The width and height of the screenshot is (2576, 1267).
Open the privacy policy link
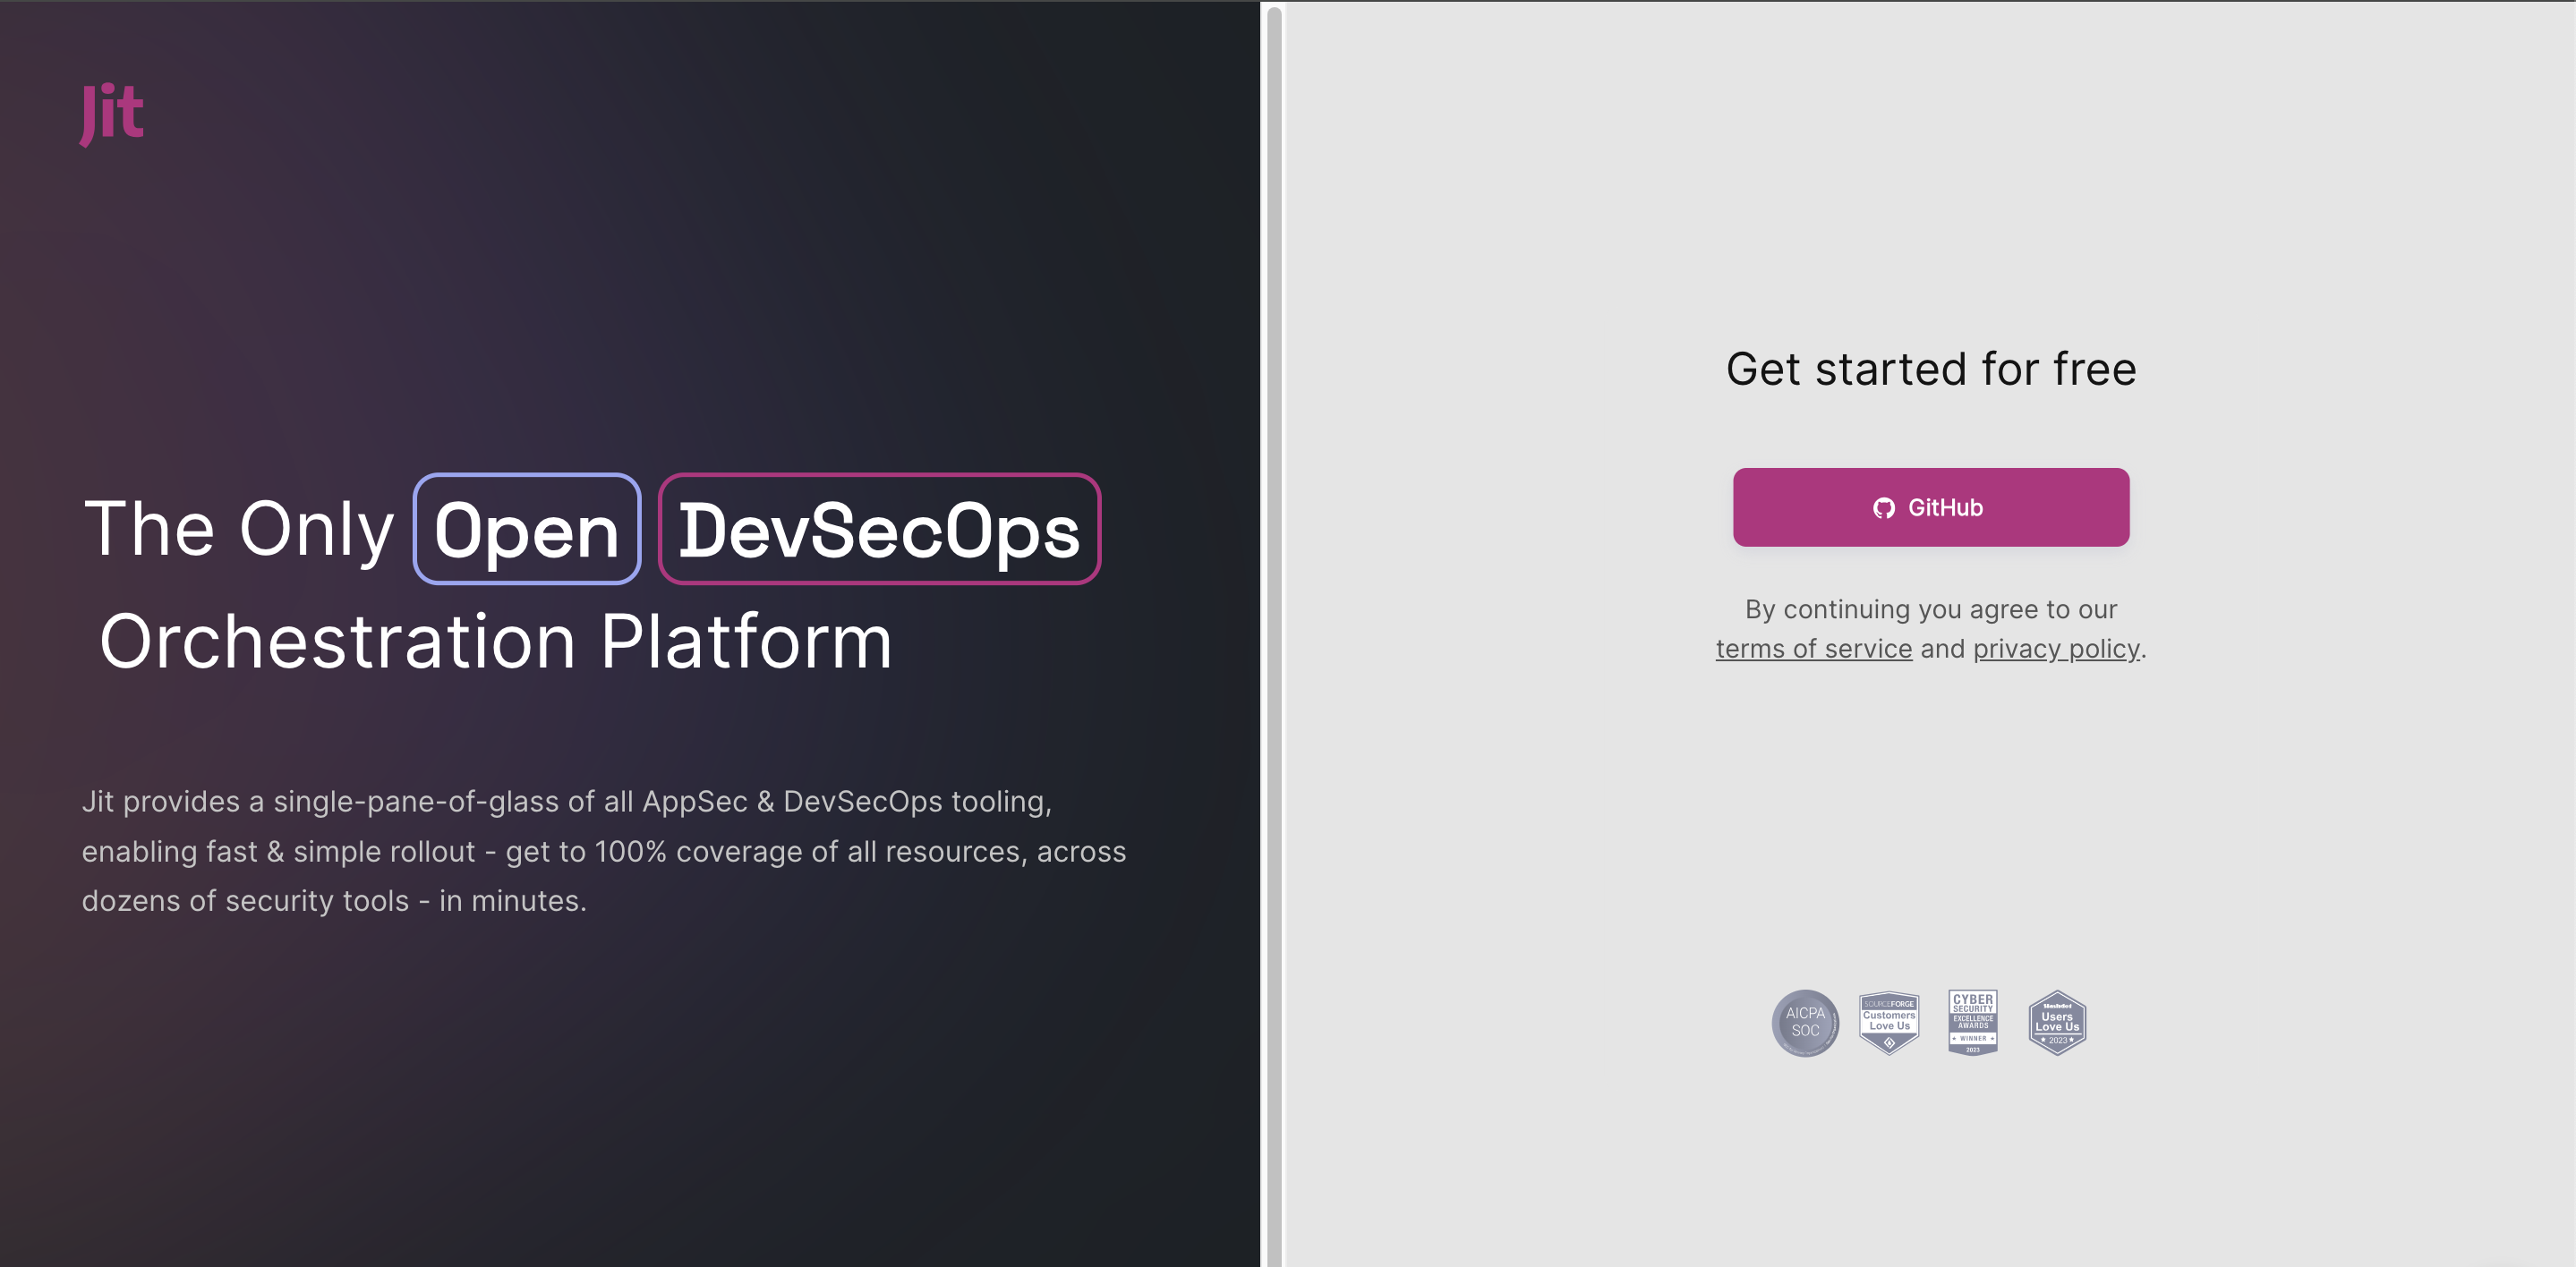[2056, 649]
